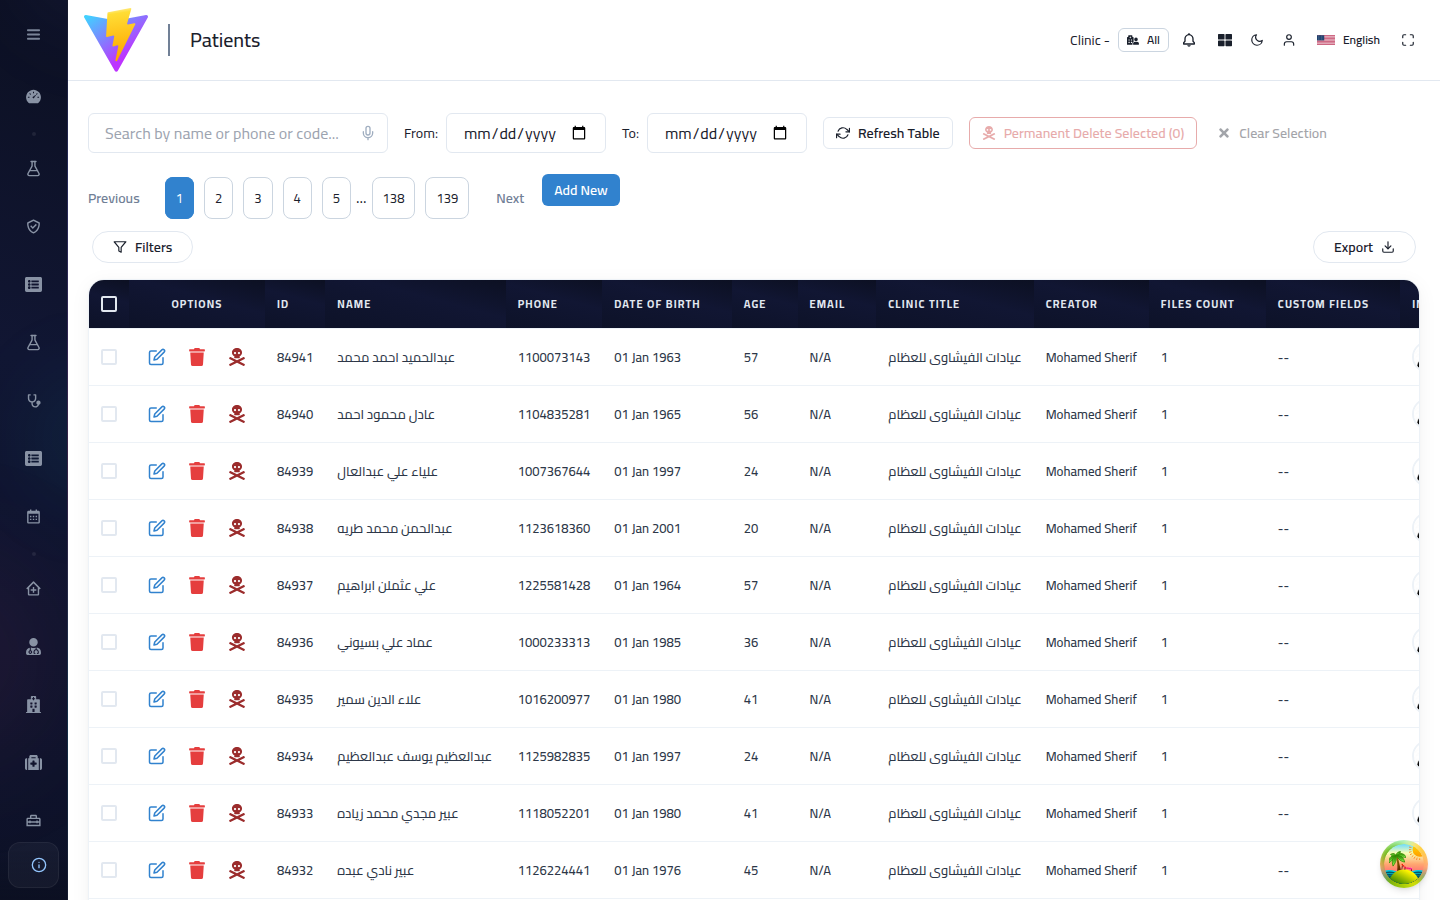Delete patient 84934 with trash icon
The height and width of the screenshot is (900, 1440).
point(197,756)
